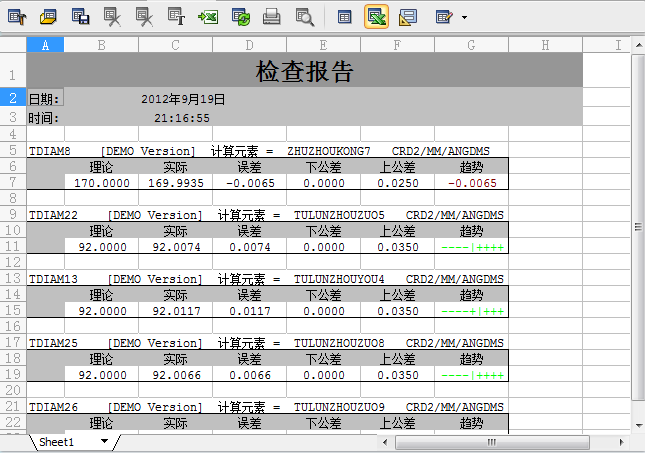Screen dimensions: 645x453
Task: Toggle the plain table view button
Action: [344, 17]
